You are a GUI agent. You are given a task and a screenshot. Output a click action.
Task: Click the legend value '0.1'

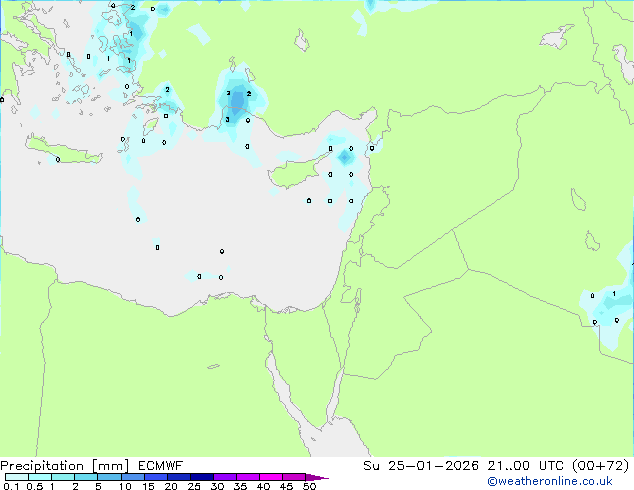[x=11, y=486]
